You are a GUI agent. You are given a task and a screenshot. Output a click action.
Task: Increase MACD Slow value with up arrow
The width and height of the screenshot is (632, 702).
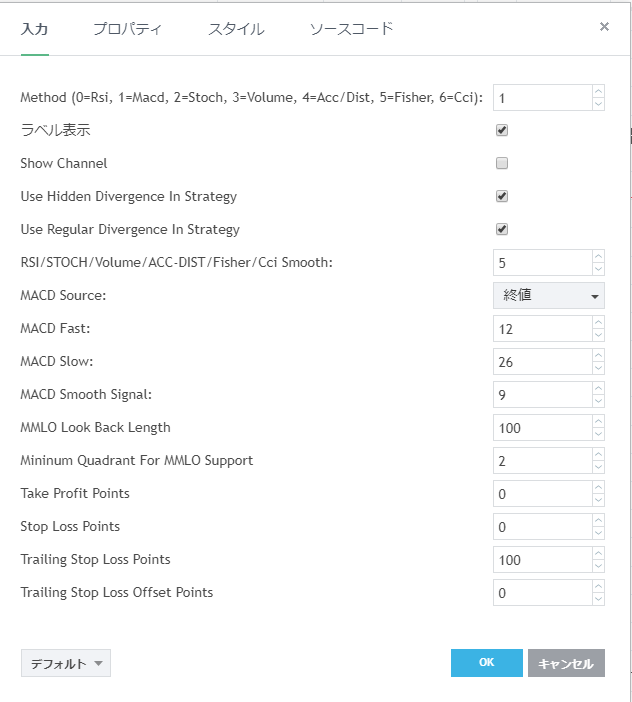coord(598,356)
